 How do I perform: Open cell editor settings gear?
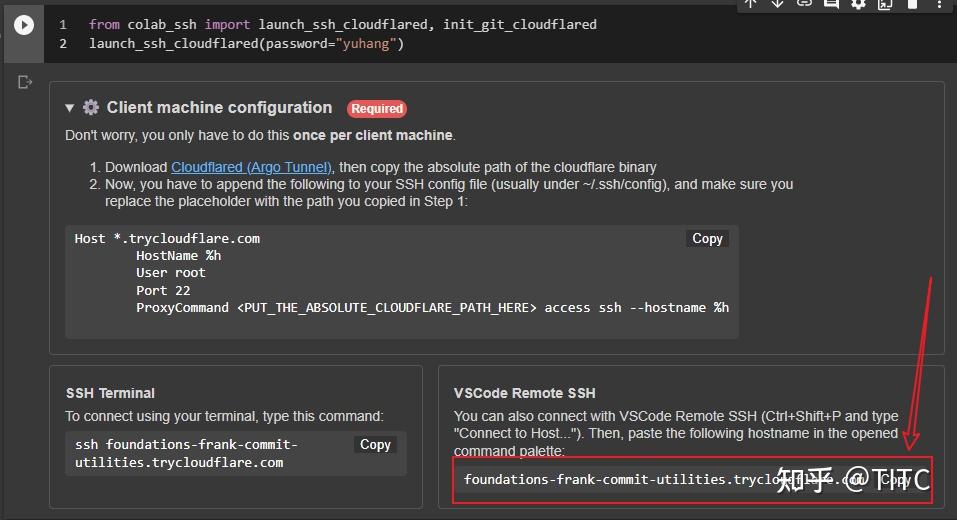858,4
